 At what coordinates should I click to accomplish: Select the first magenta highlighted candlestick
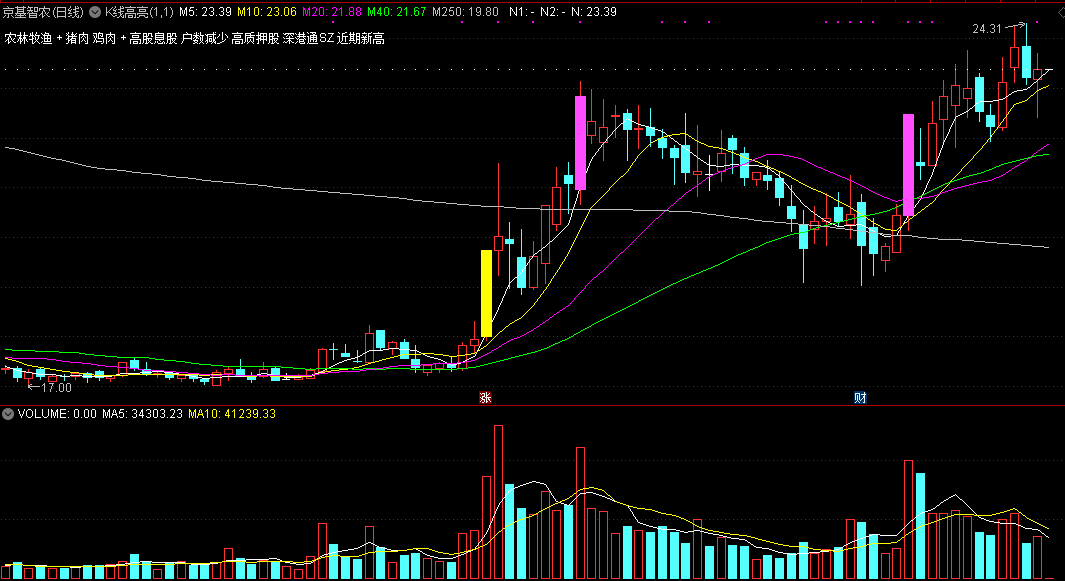pos(580,143)
